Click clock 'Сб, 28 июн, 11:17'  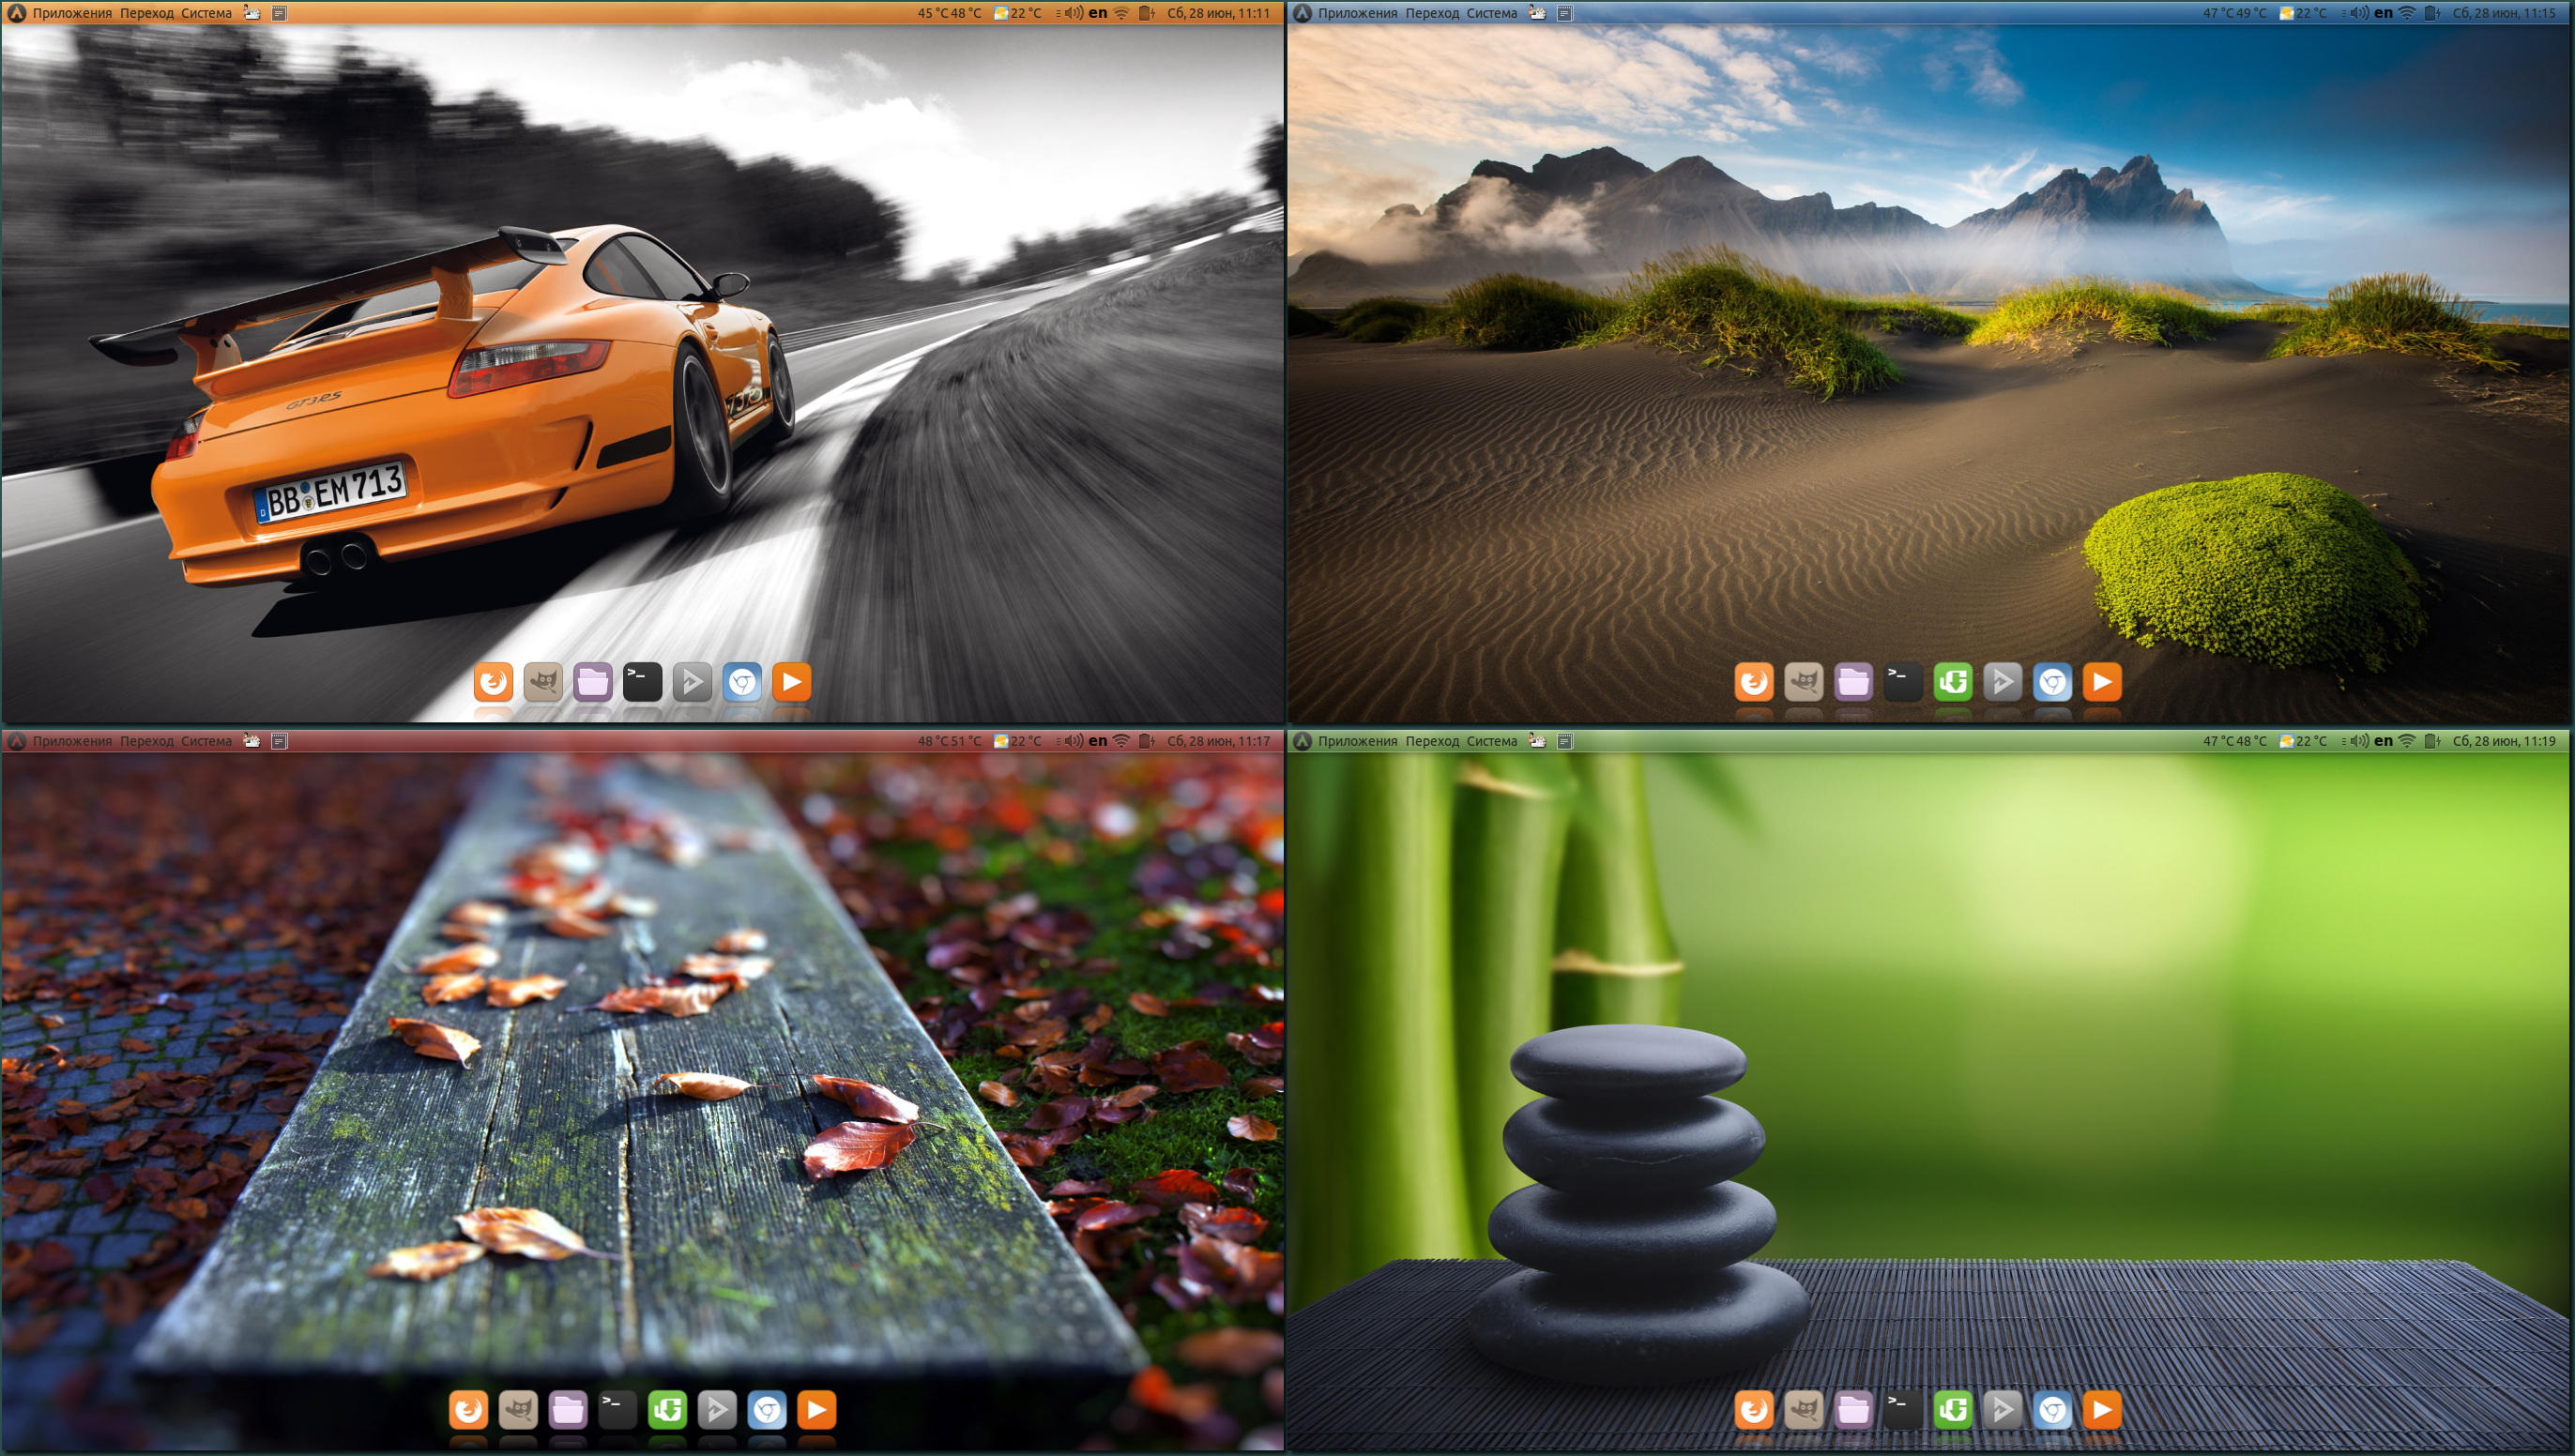pos(1218,741)
